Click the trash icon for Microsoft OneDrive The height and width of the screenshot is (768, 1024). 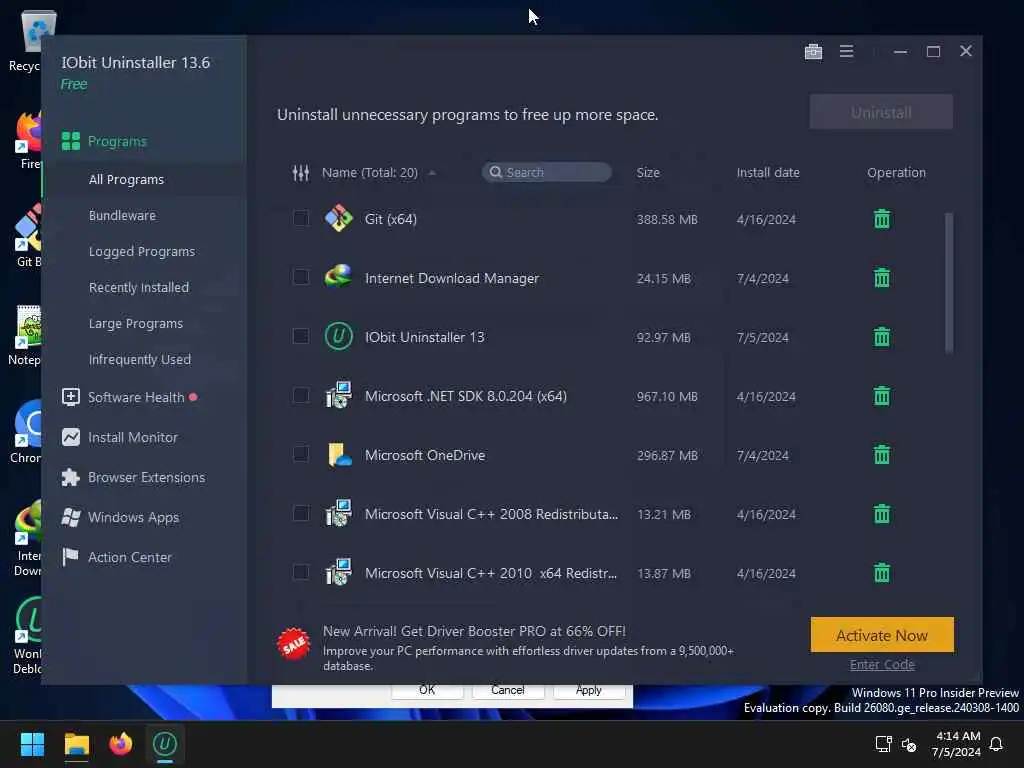pos(882,455)
